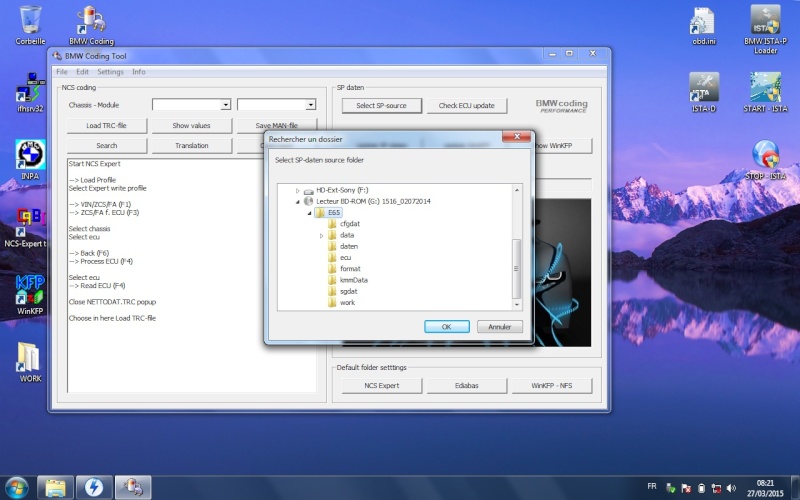
Task: Launch the NCS-Expert desktop shortcut
Action: tap(26, 227)
